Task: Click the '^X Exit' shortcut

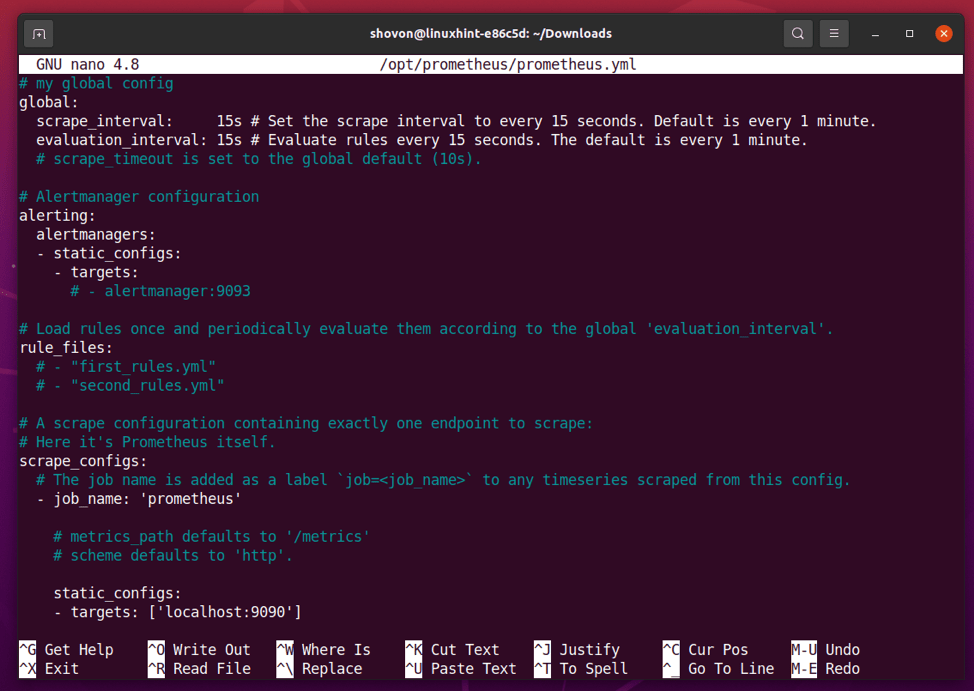Action: point(49,669)
